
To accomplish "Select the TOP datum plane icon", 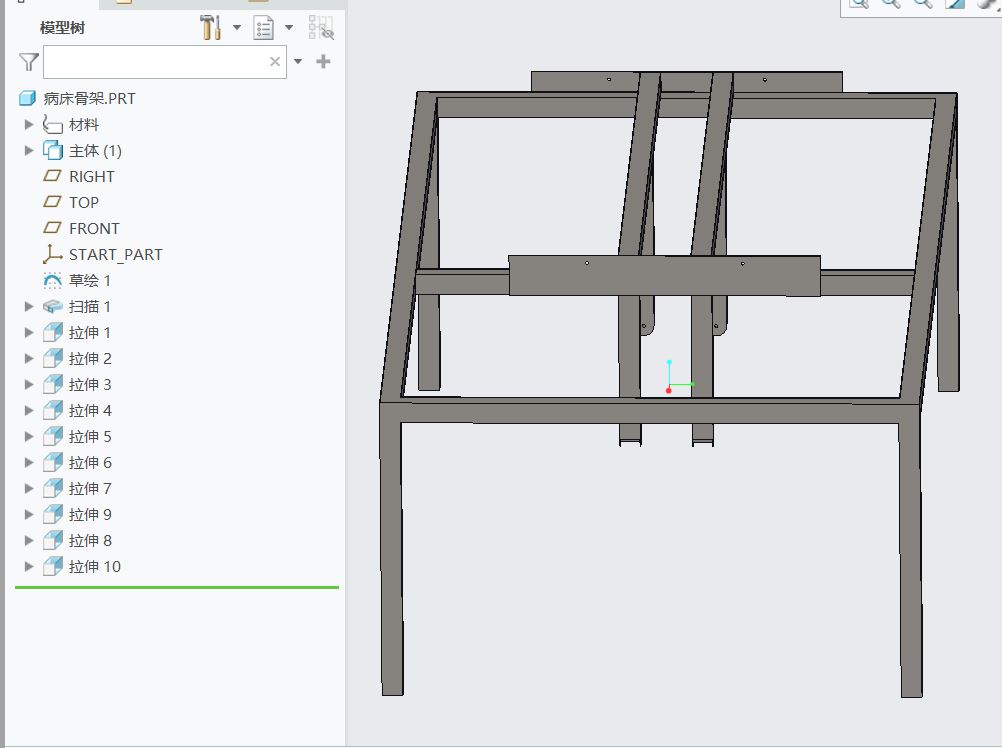I will (52, 202).
